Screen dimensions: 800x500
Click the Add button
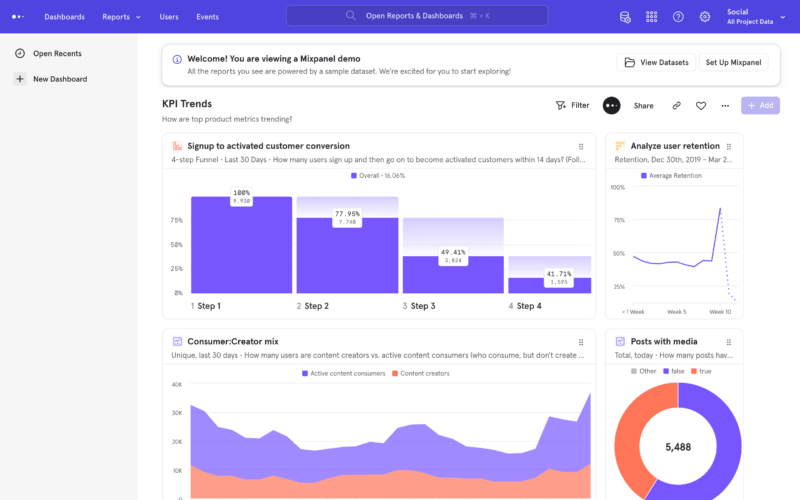pos(760,106)
